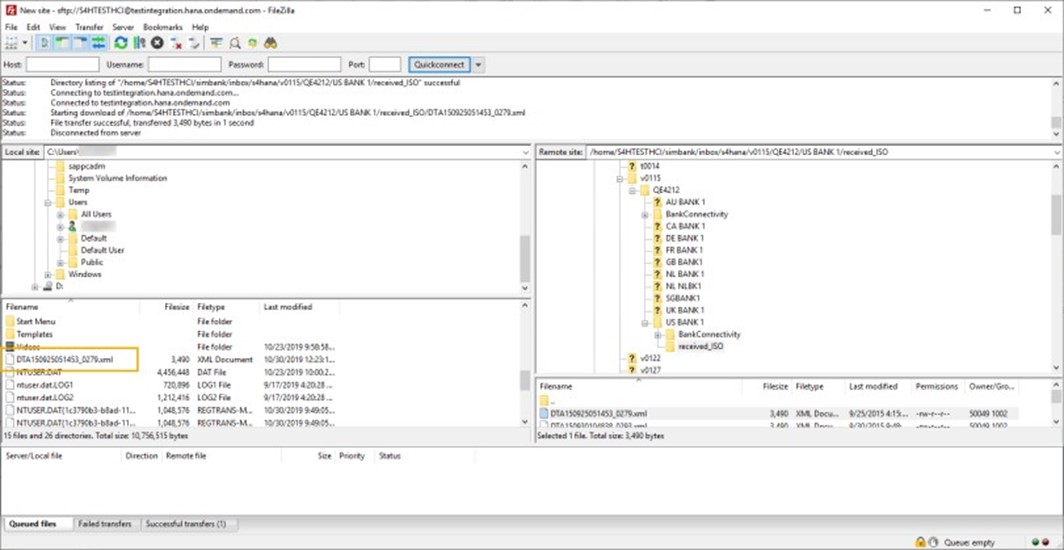The height and width of the screenshot is (550, 1064).
Task: Click the disconnect from server icon
Action: coord(176,43)
